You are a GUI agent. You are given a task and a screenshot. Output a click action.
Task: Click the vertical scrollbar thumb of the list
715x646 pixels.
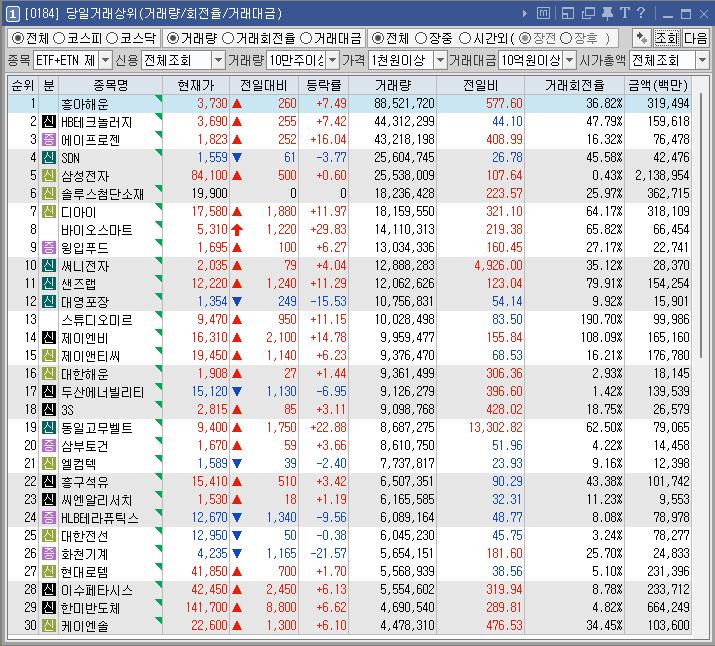pyautogui.click(x=701, y=226)
